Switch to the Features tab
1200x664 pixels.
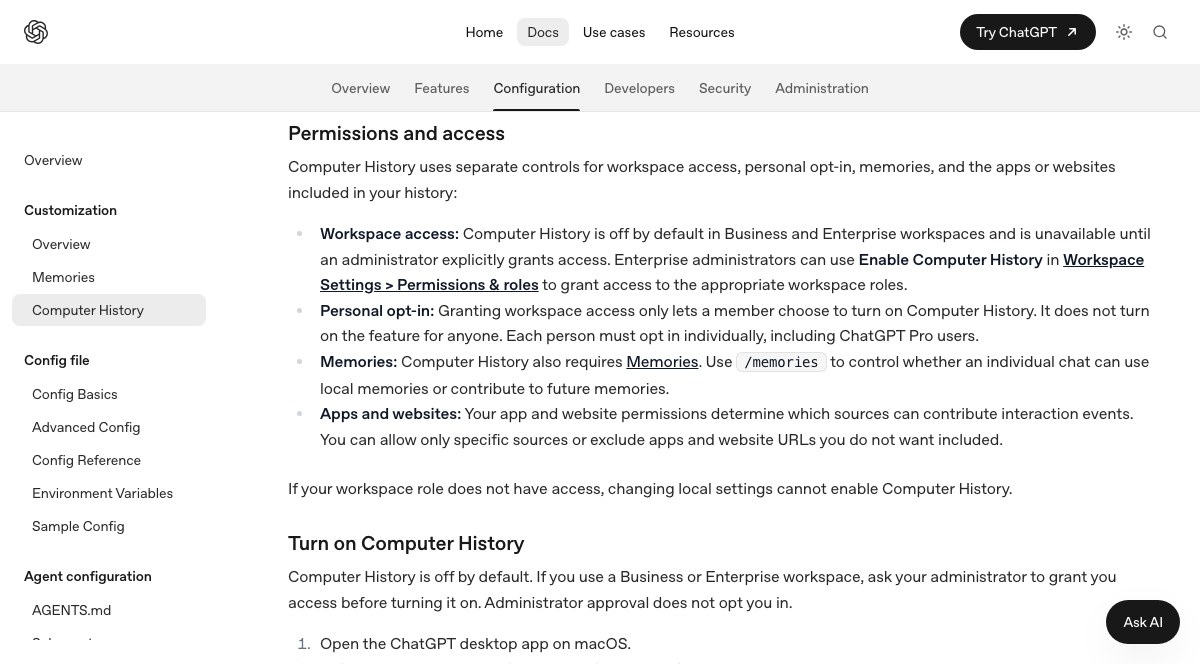click(442, 88)
